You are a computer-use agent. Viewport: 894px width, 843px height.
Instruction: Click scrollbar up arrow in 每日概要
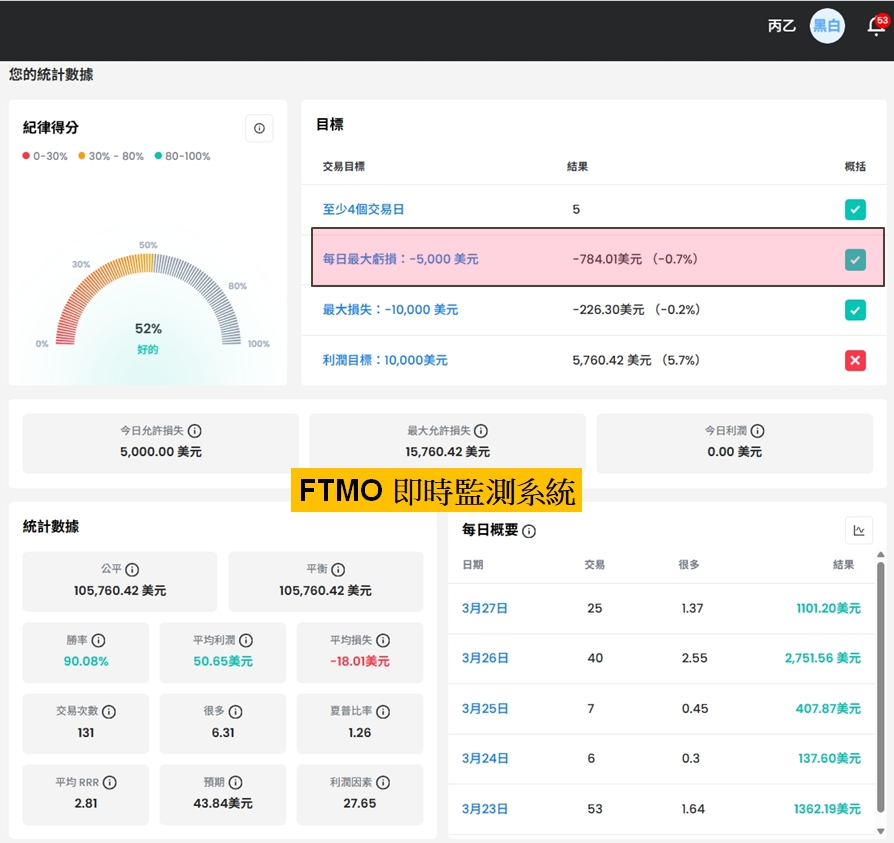[881, 555]
